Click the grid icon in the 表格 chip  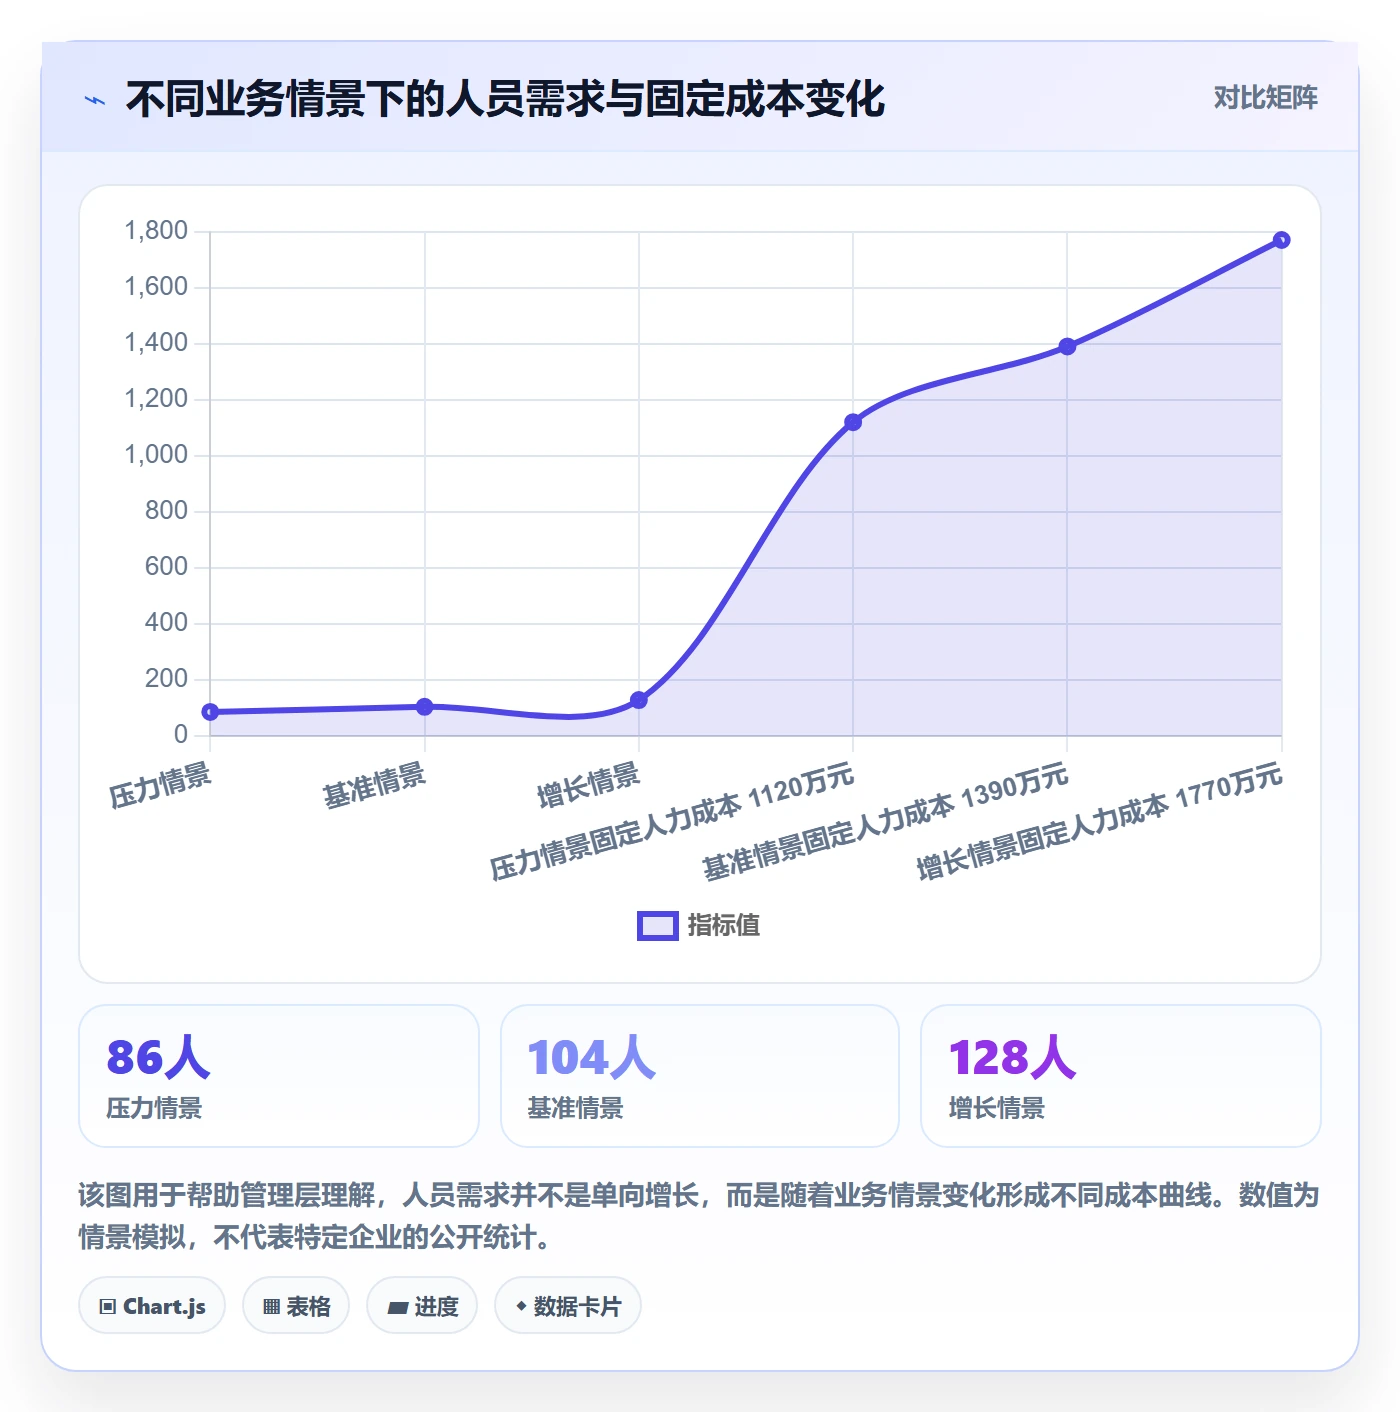[x=271, y=1307]
